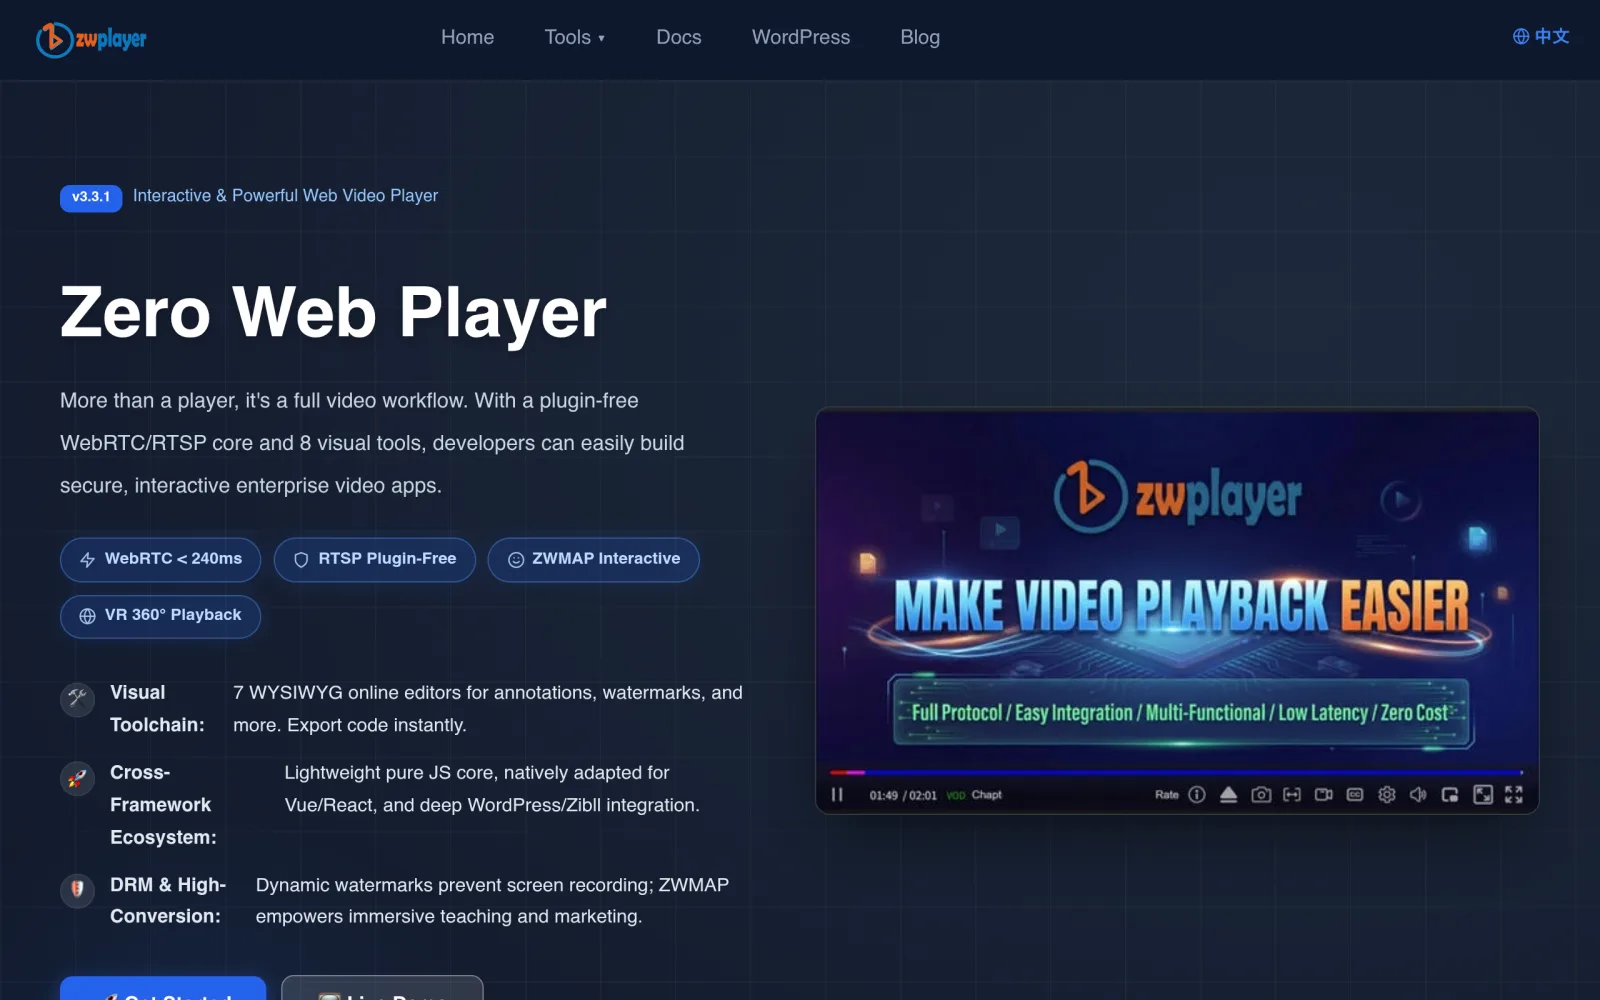Click "Interactive & Powerful Web Video Player" text
The image size is (1600, 1000).
[285, 196]
